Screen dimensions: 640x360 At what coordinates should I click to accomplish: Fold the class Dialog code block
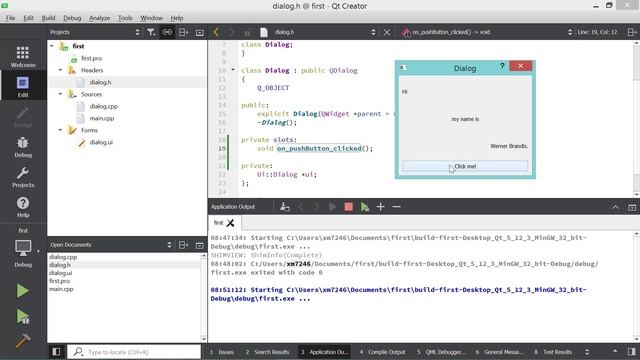pos(233,70)
